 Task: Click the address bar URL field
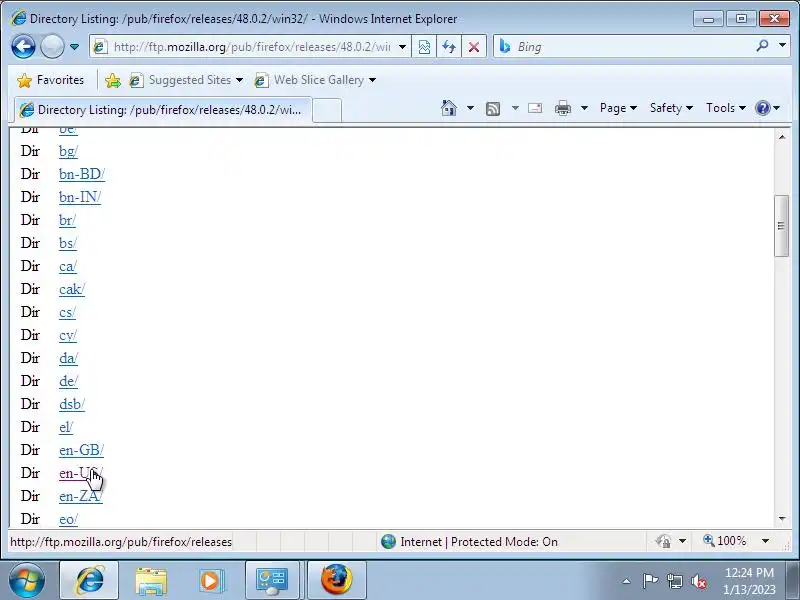pyautogui.click(x=251, y=47)
